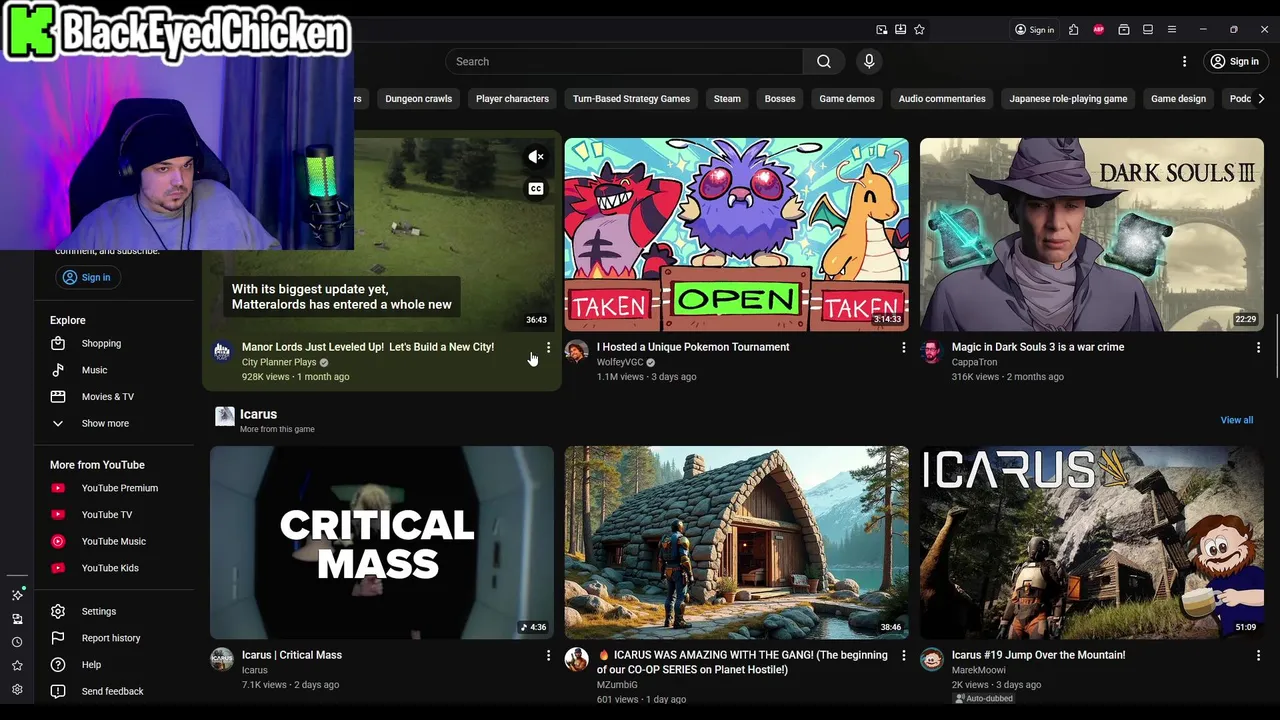Select the Game demos chip

pyautogui.click(x=847, y=98)
